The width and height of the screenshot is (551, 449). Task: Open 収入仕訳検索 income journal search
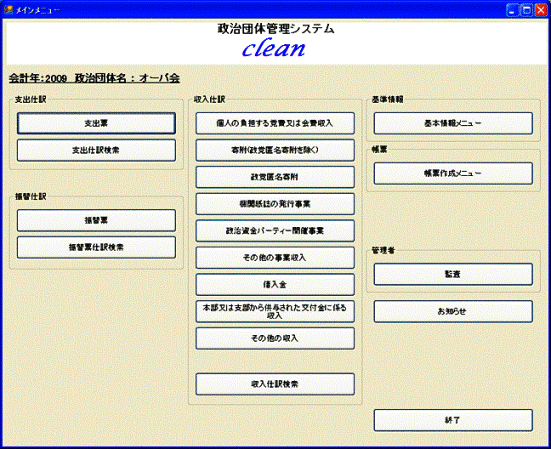[x=275, y=384]
